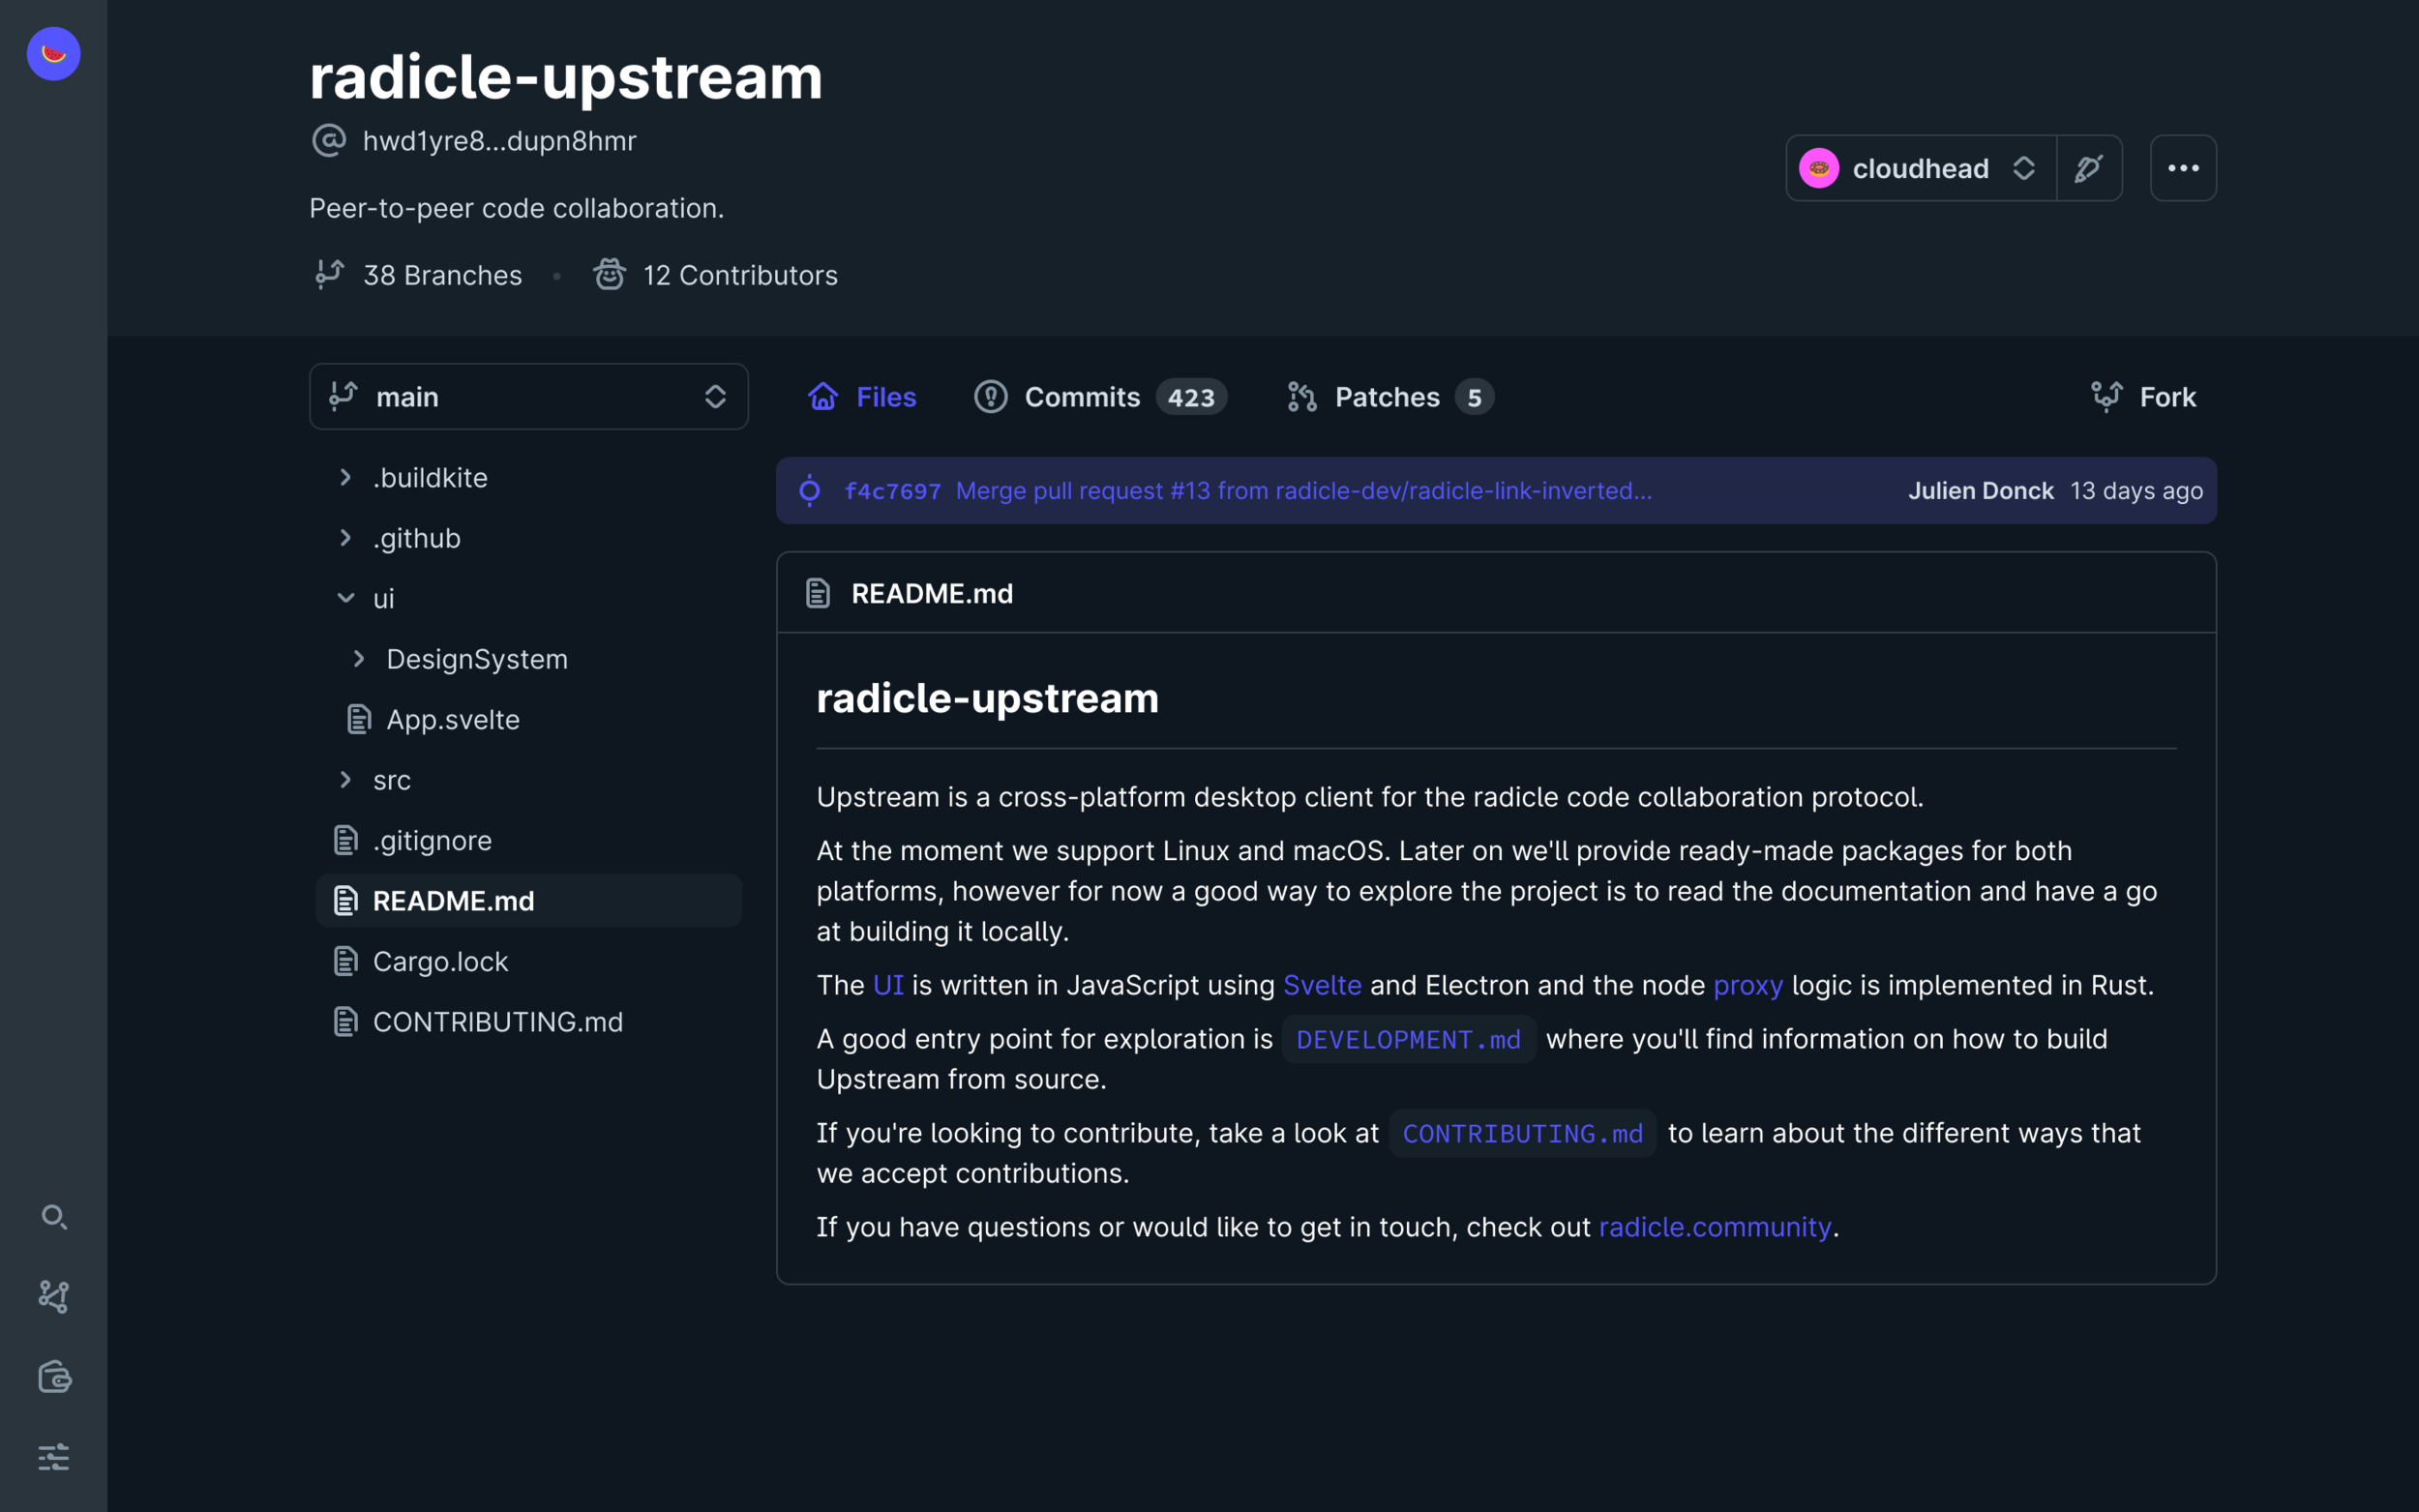The height and width of the screenshot is (1512, 2419).
Task: Open the wallet from the sidebar
Action: [53, 1377]
